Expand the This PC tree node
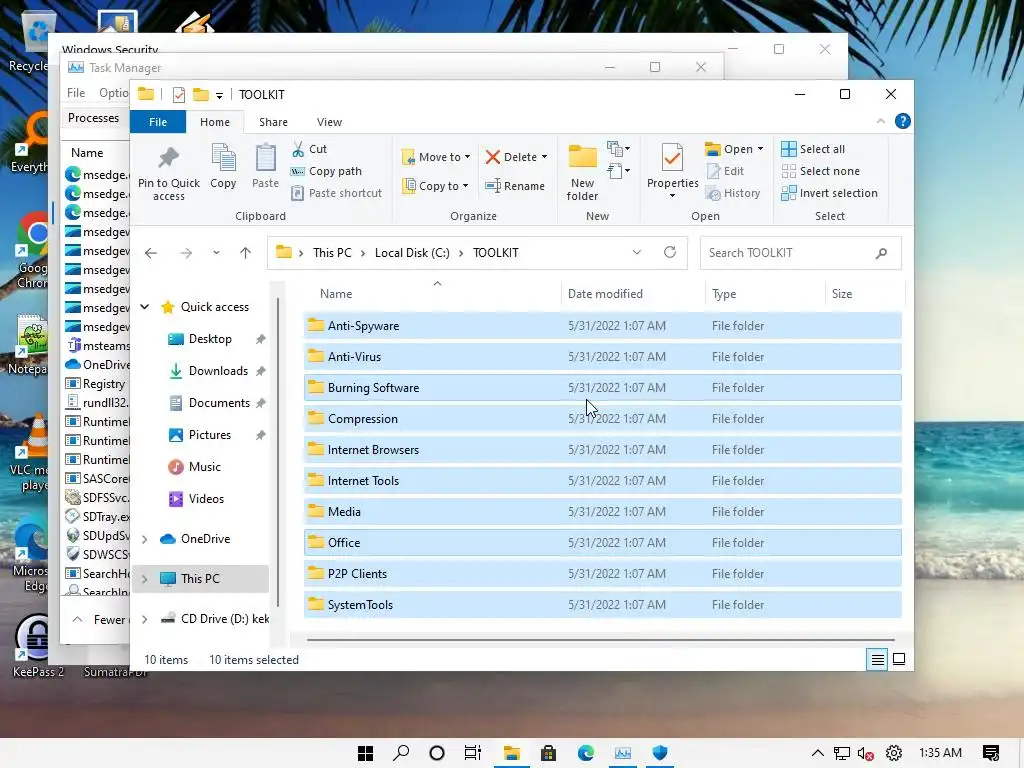 pos(145,579)
